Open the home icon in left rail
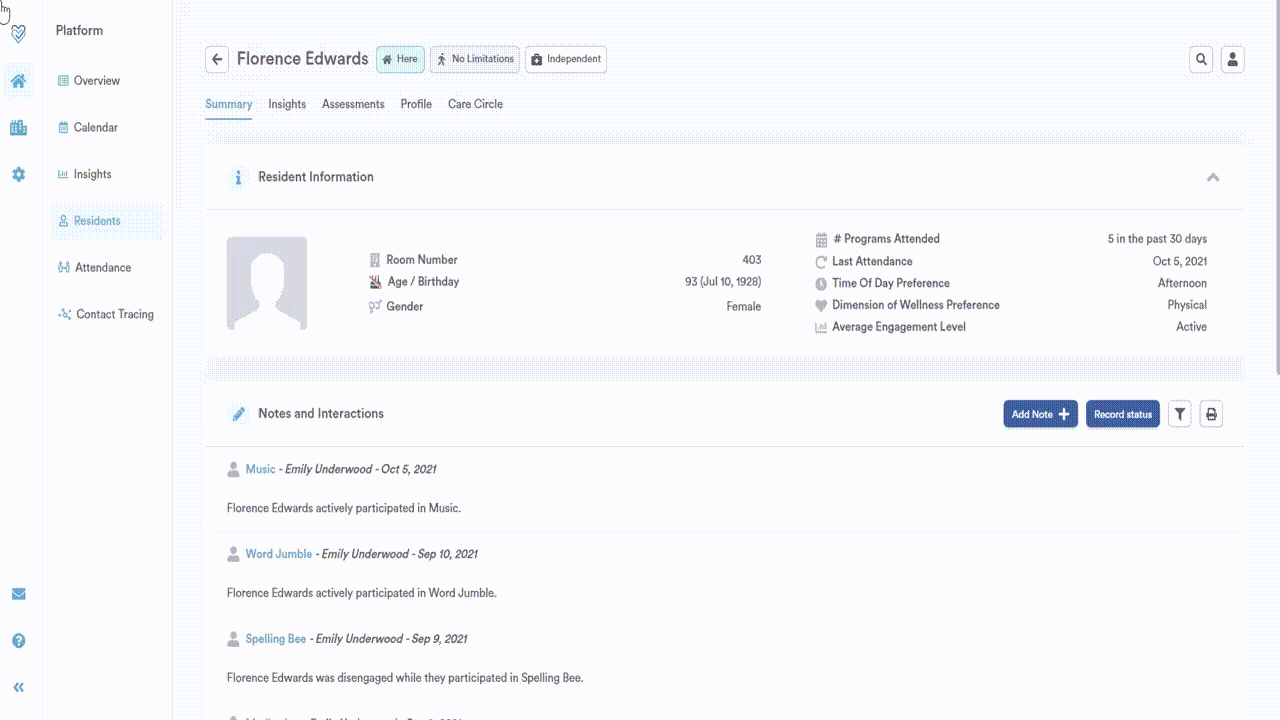The width and height of the screenshot is (1280, 720). 18,81
